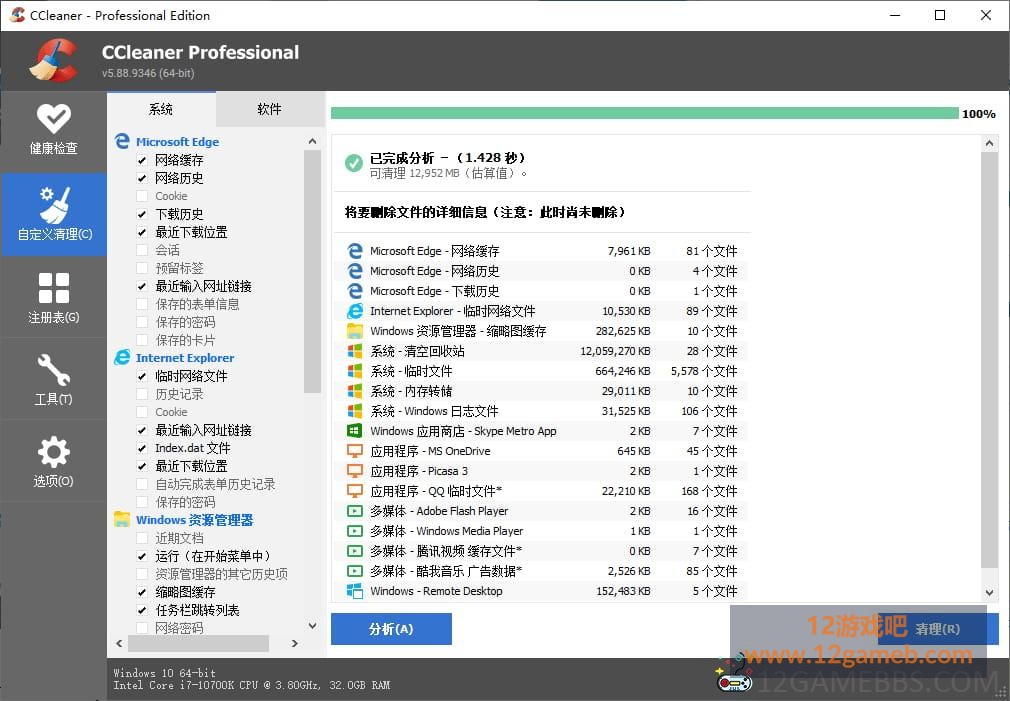This screenshot has width=1010, height=701.
Task: Click the 系统 - 清空回收站 row
Action: [x=542, y=351]
